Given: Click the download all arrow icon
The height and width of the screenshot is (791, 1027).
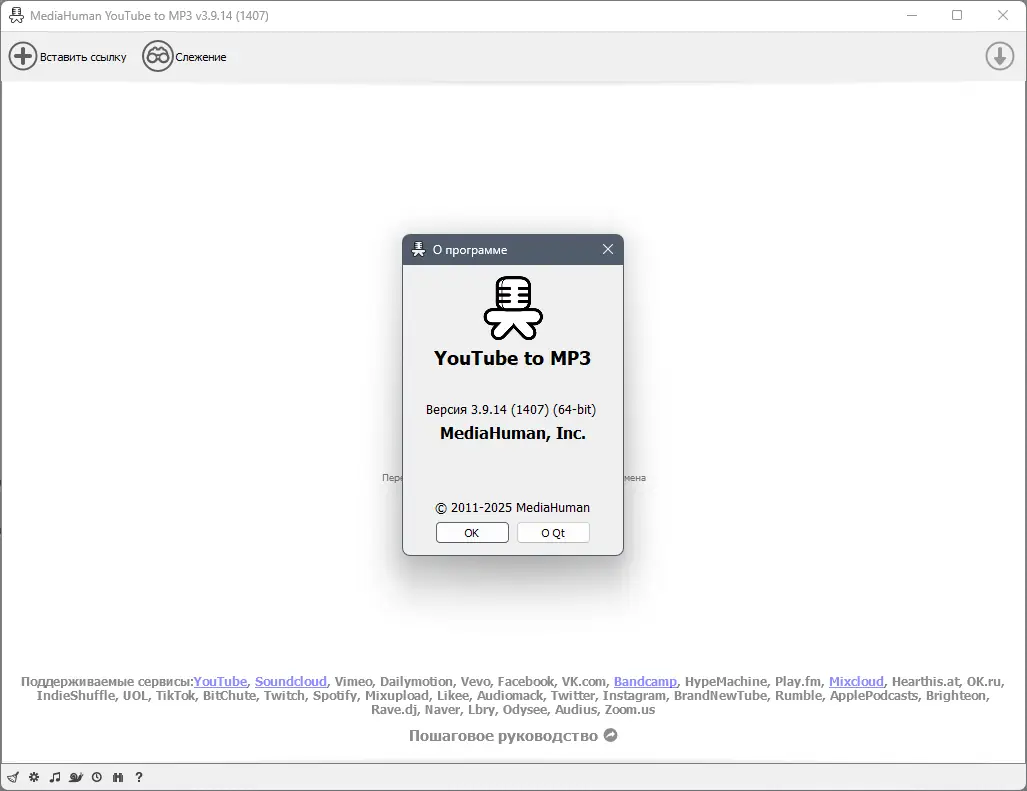Looking at the screenshot, I should (999, 56).
